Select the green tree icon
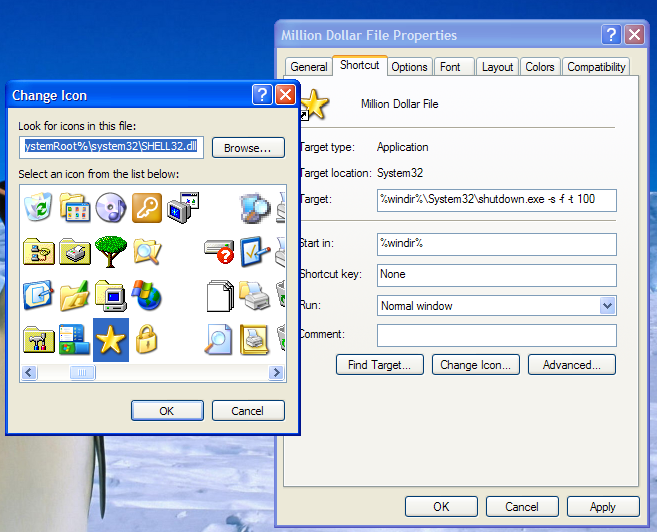The width and height of the screenshot is (657, 532). (111, 252)
